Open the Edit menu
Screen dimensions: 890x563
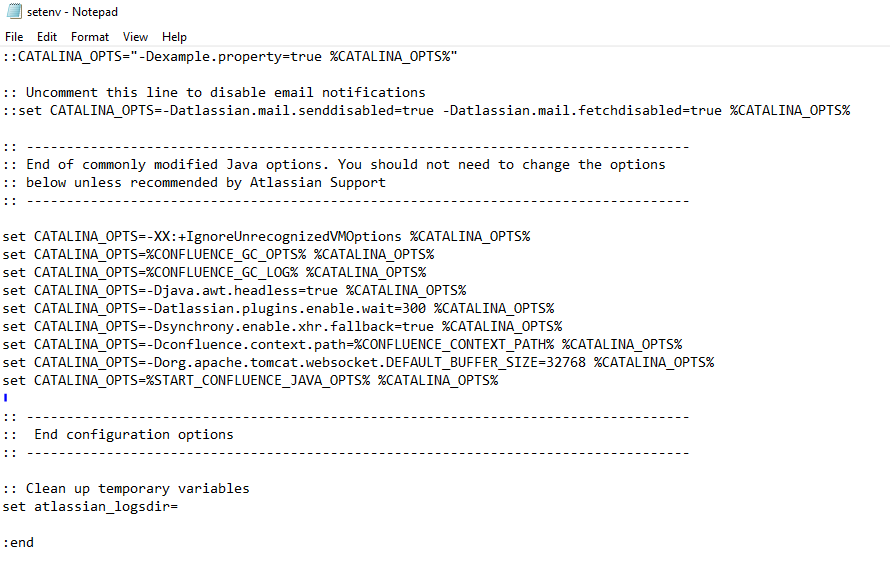[47, 37]
